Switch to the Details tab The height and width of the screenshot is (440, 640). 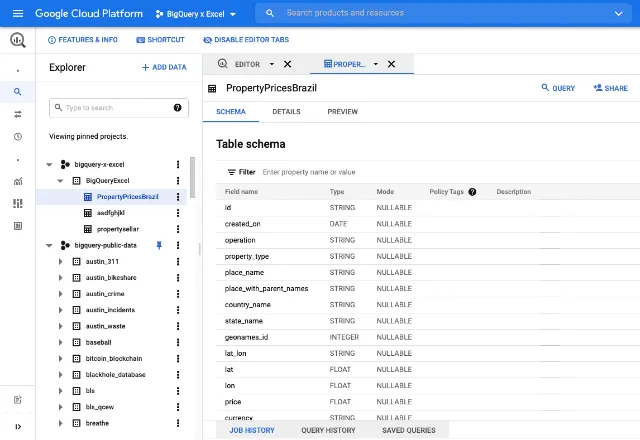(286, 112)
